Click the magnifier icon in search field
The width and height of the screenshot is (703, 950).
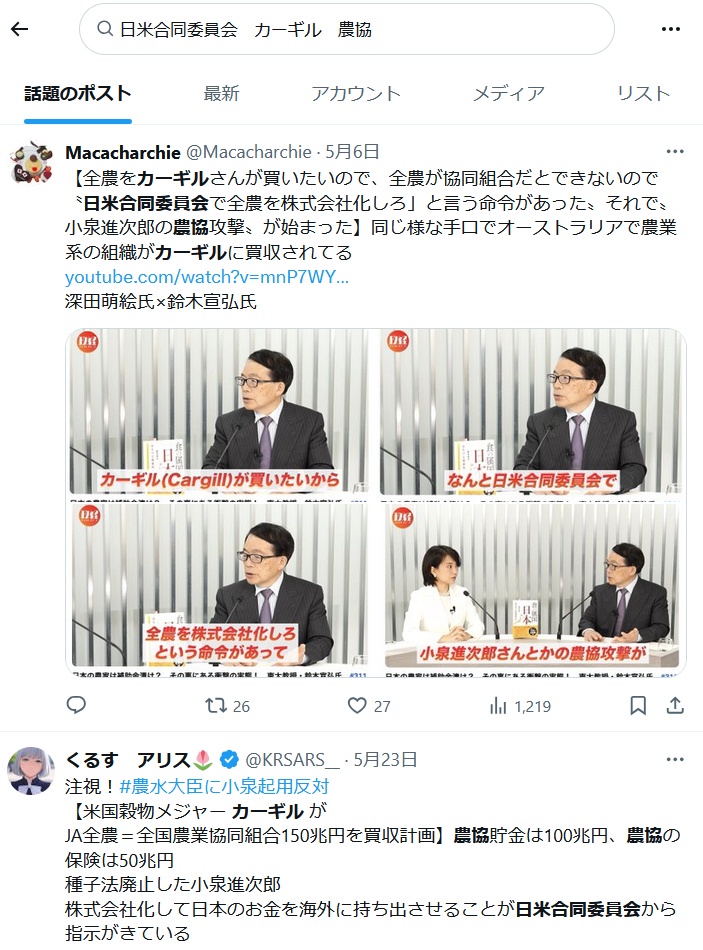pos(105,29)
